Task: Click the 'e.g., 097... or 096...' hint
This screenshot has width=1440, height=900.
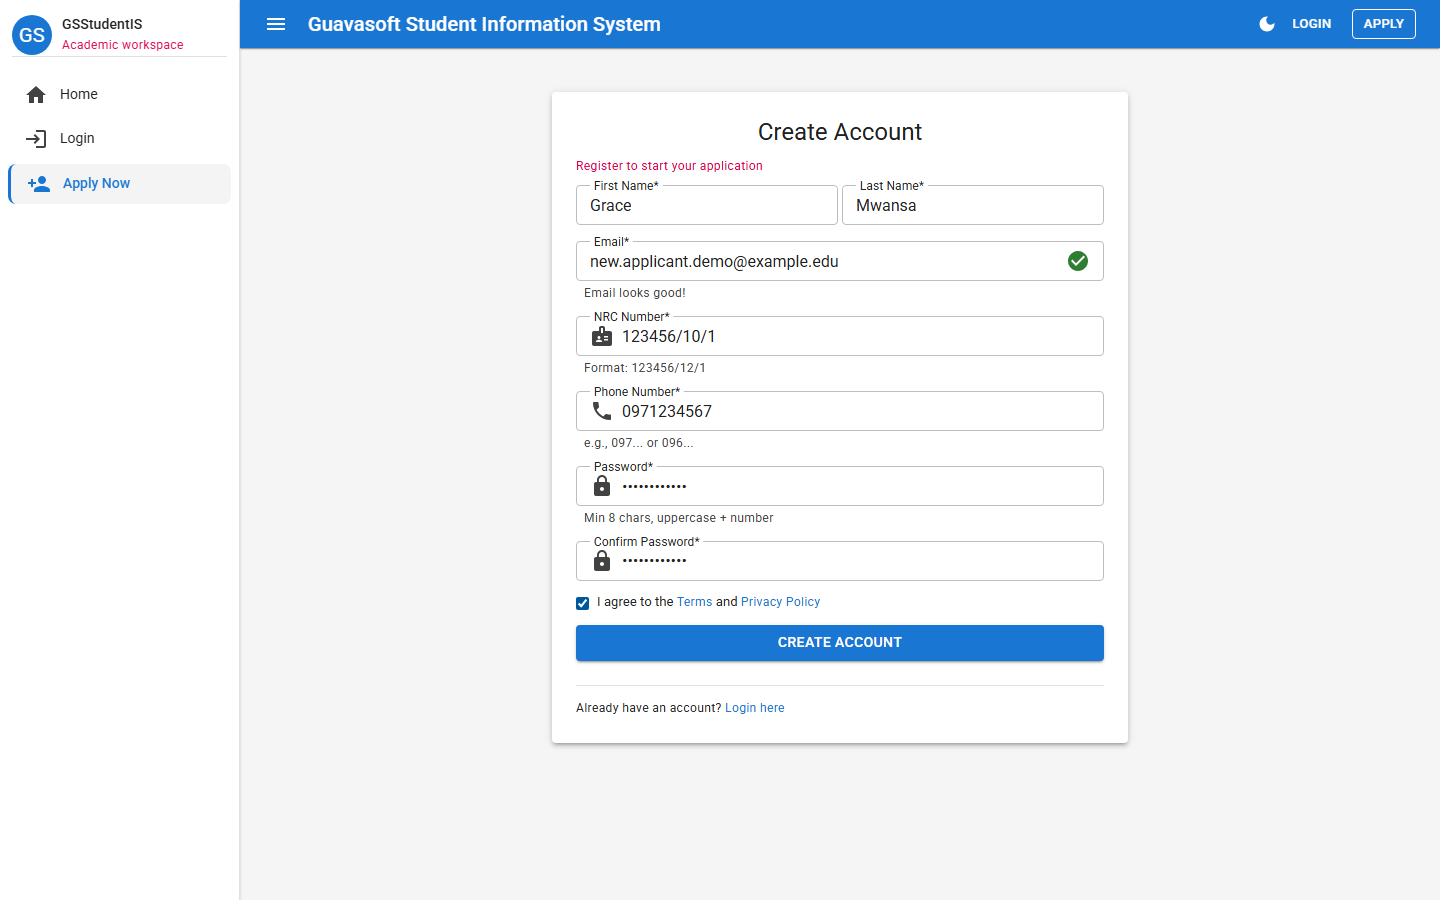Action: pyautogui.click(x=638, y=443)
